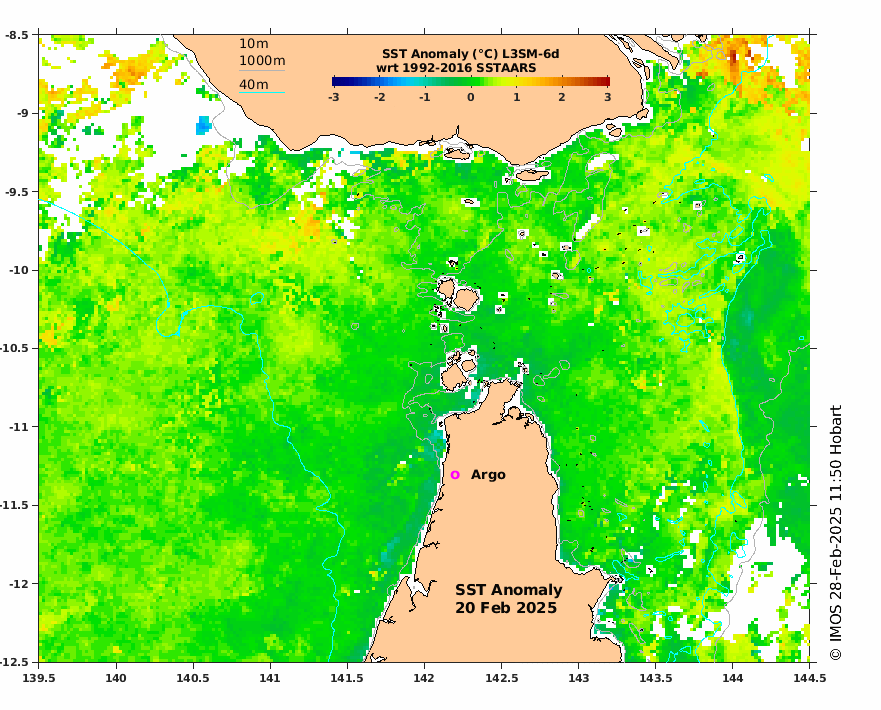Click the '40m' depth contour legend
Viewport: 881px width, 710px height.
(x=254, y=85)
